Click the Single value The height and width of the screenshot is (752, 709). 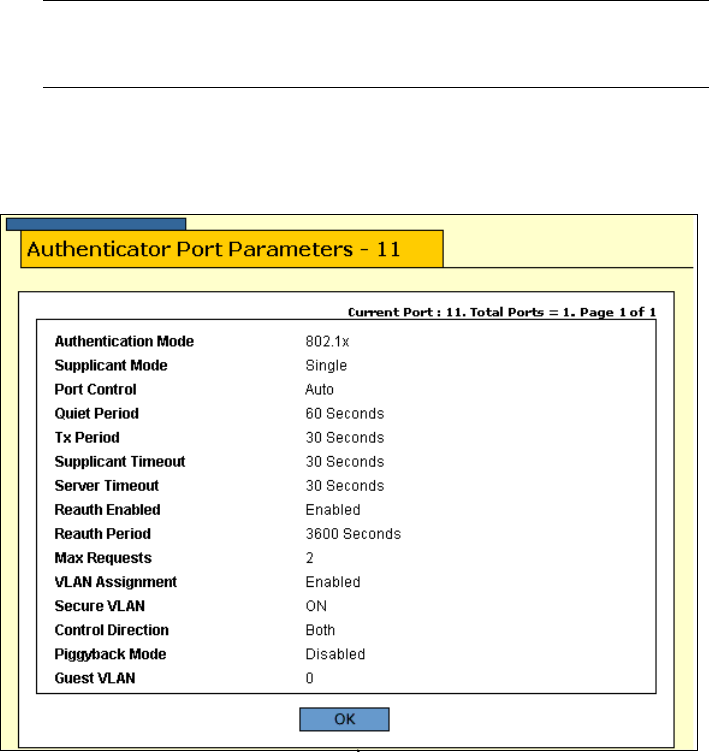pos(326,365)
